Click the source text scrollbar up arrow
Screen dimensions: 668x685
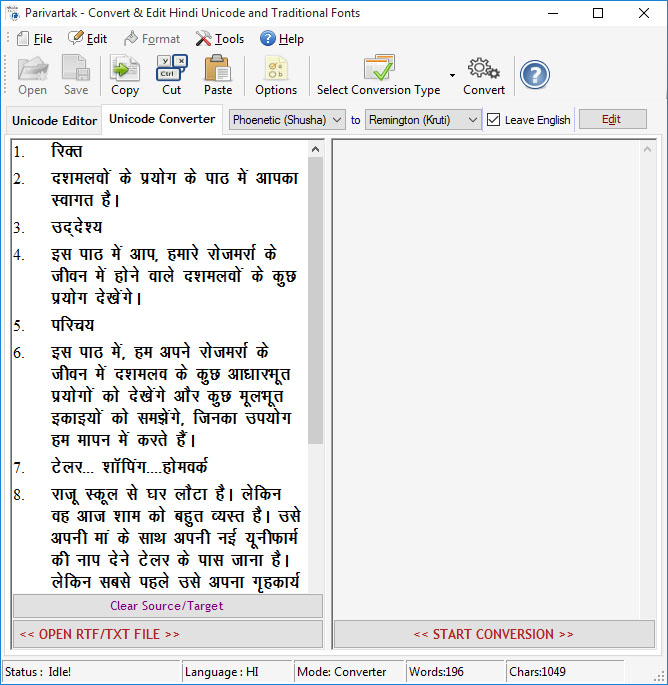[315, 149]
